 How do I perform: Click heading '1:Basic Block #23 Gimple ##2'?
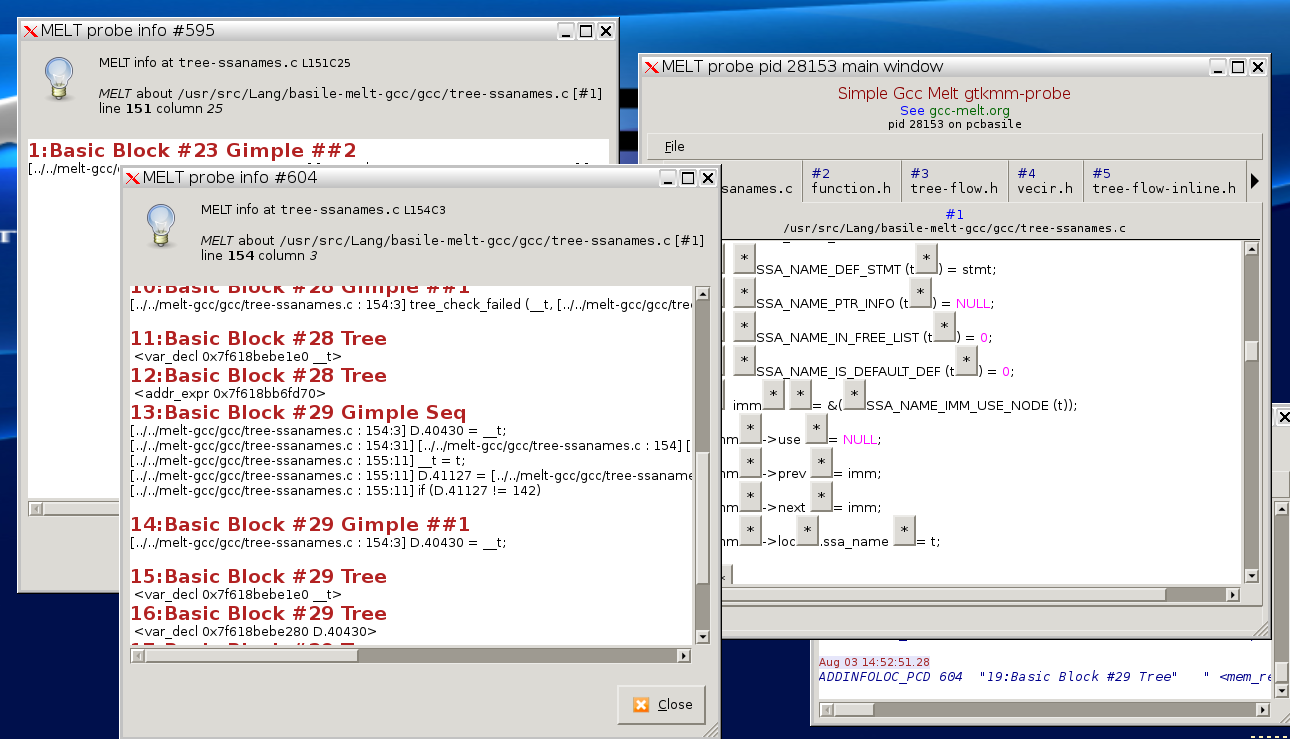pyautogui.click(x=192, y=151)
